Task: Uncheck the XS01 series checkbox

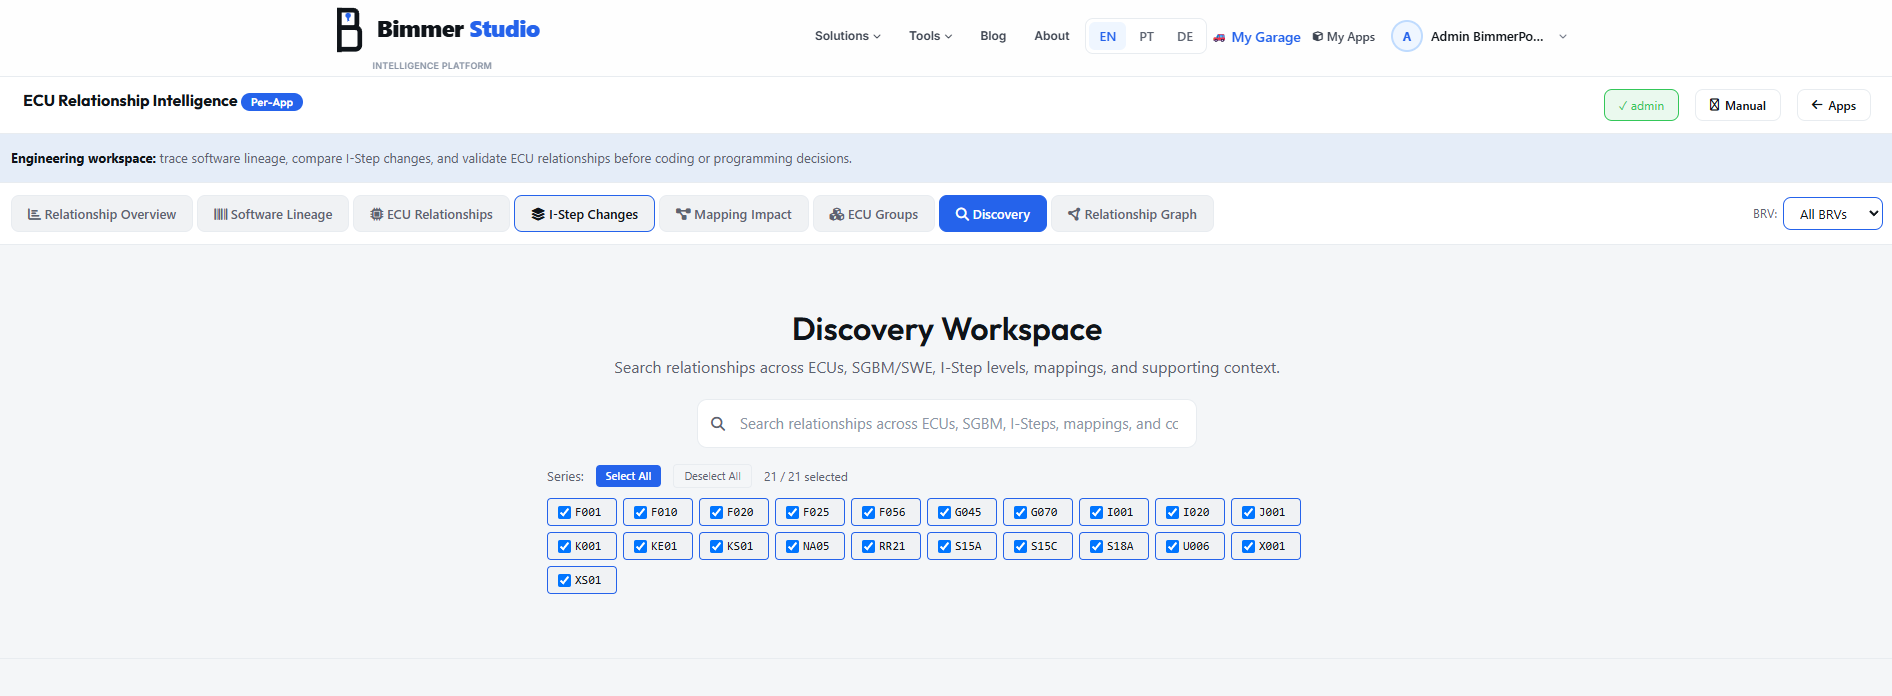Action: [x=564, y=580]
